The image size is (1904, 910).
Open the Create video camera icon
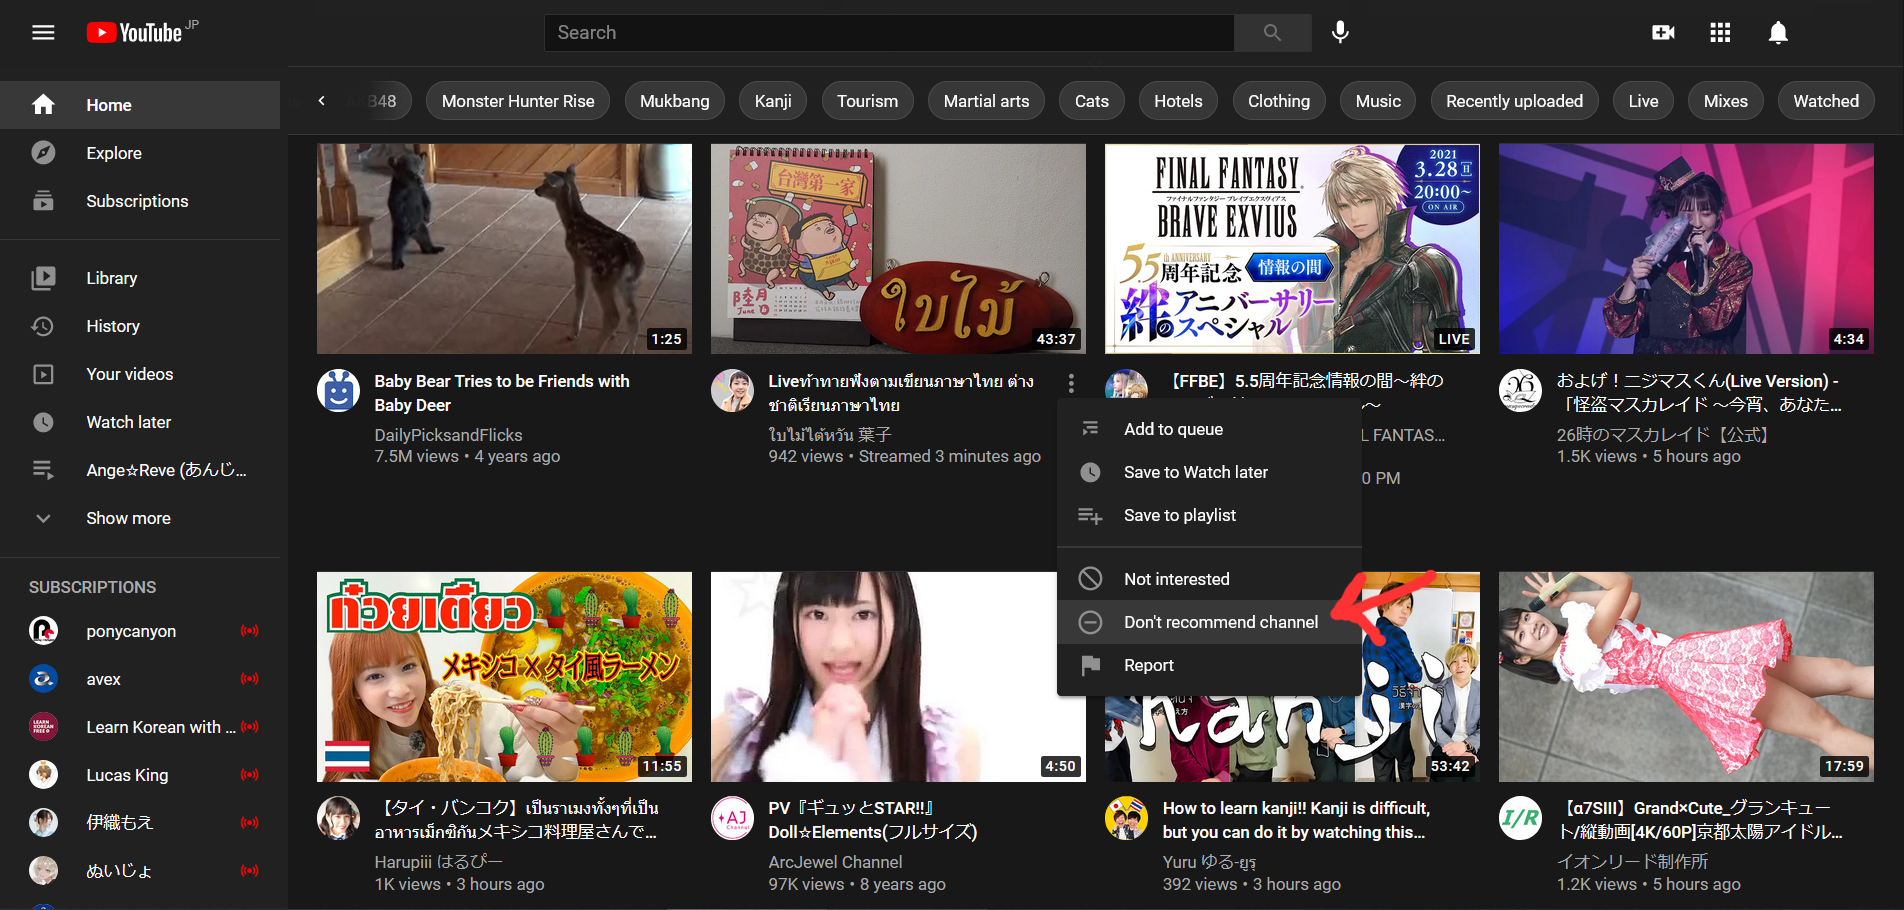(x=1663, y=33)
